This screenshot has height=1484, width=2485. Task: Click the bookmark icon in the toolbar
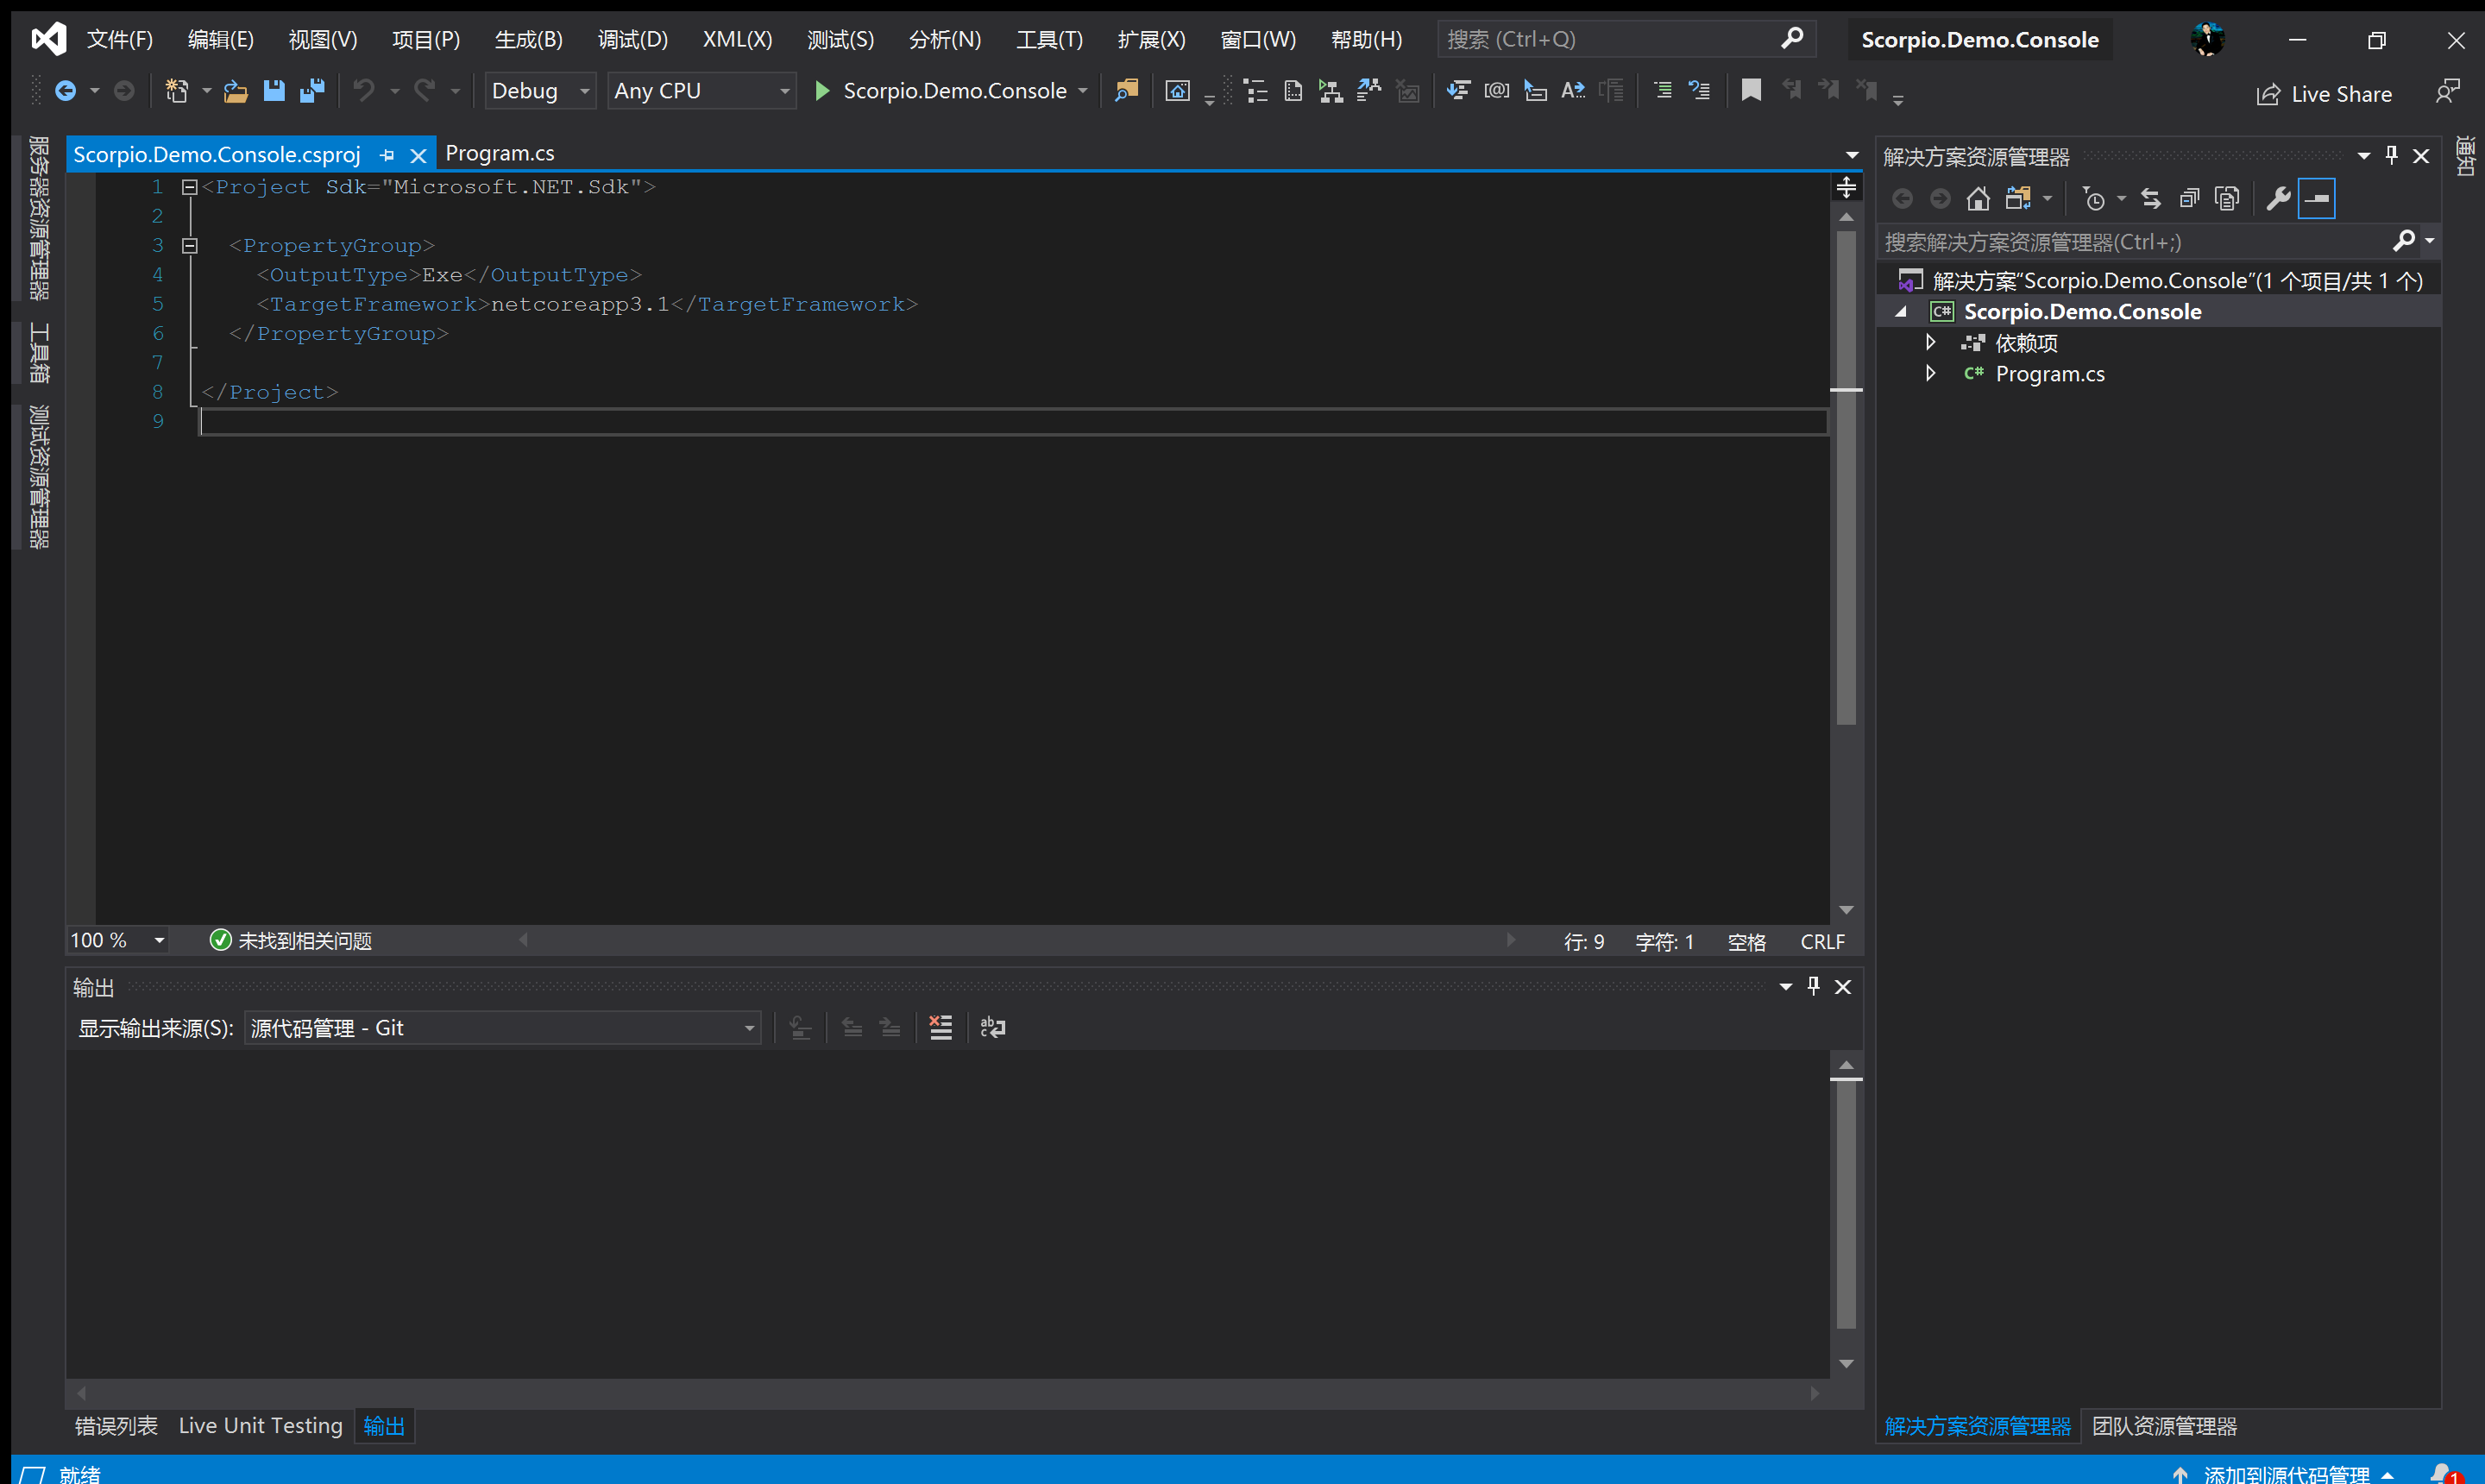[x=1750, y=91]
